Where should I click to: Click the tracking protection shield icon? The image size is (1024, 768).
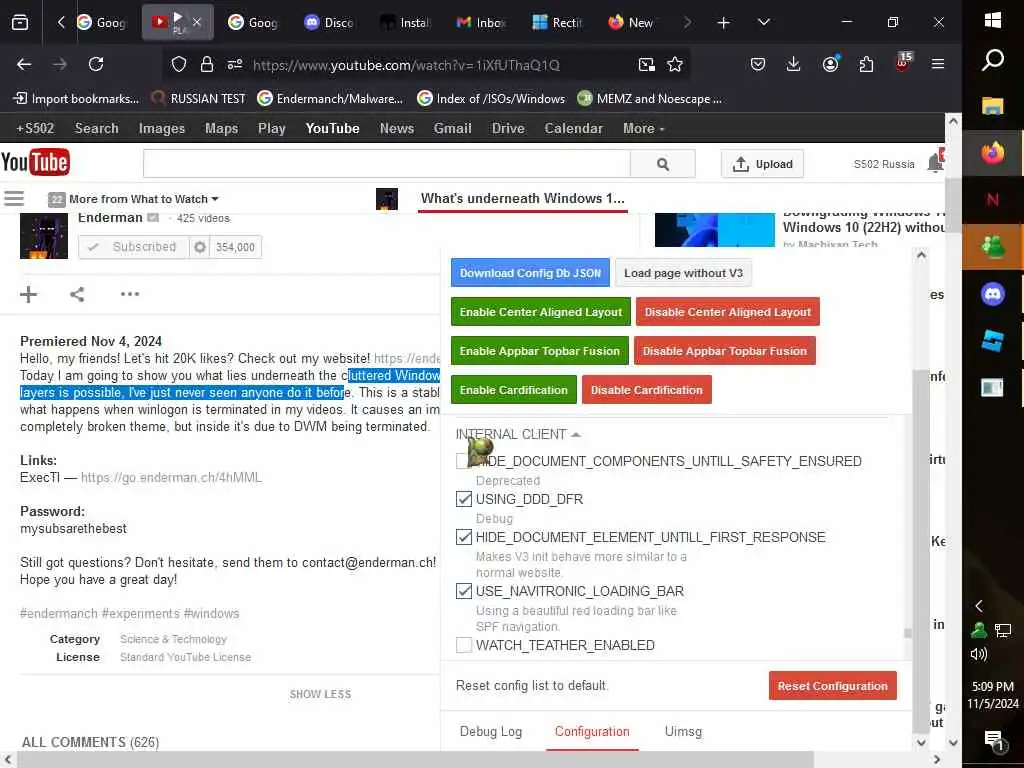179,64
